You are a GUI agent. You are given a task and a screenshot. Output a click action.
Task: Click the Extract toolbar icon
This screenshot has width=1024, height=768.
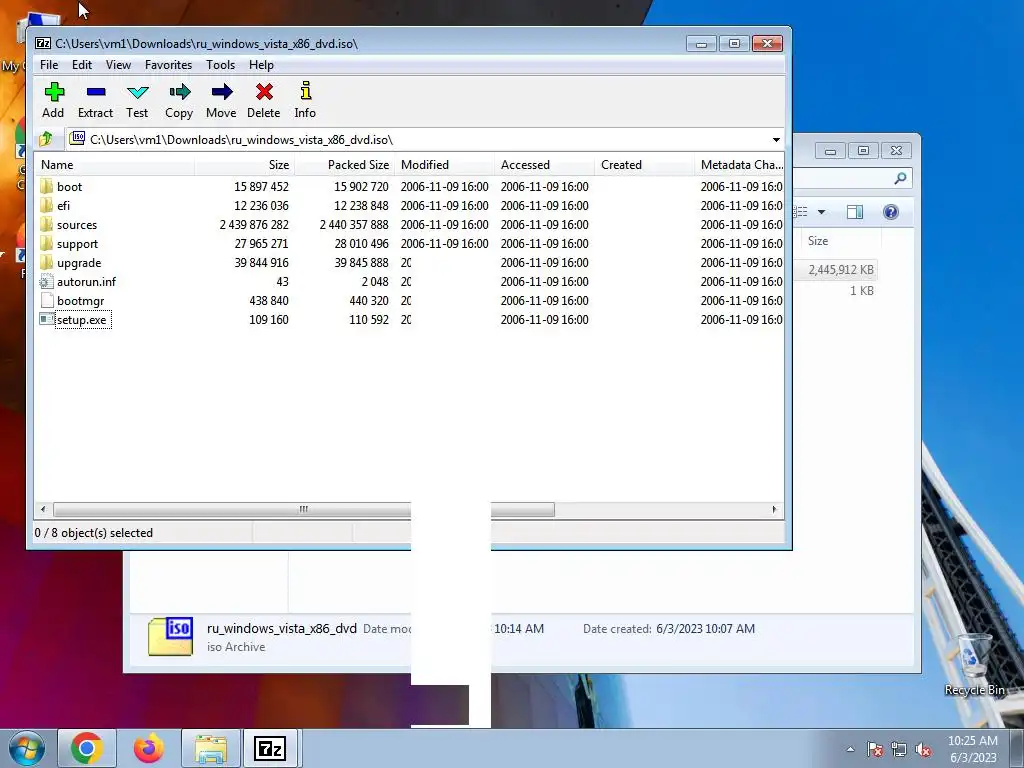(95, 92)
